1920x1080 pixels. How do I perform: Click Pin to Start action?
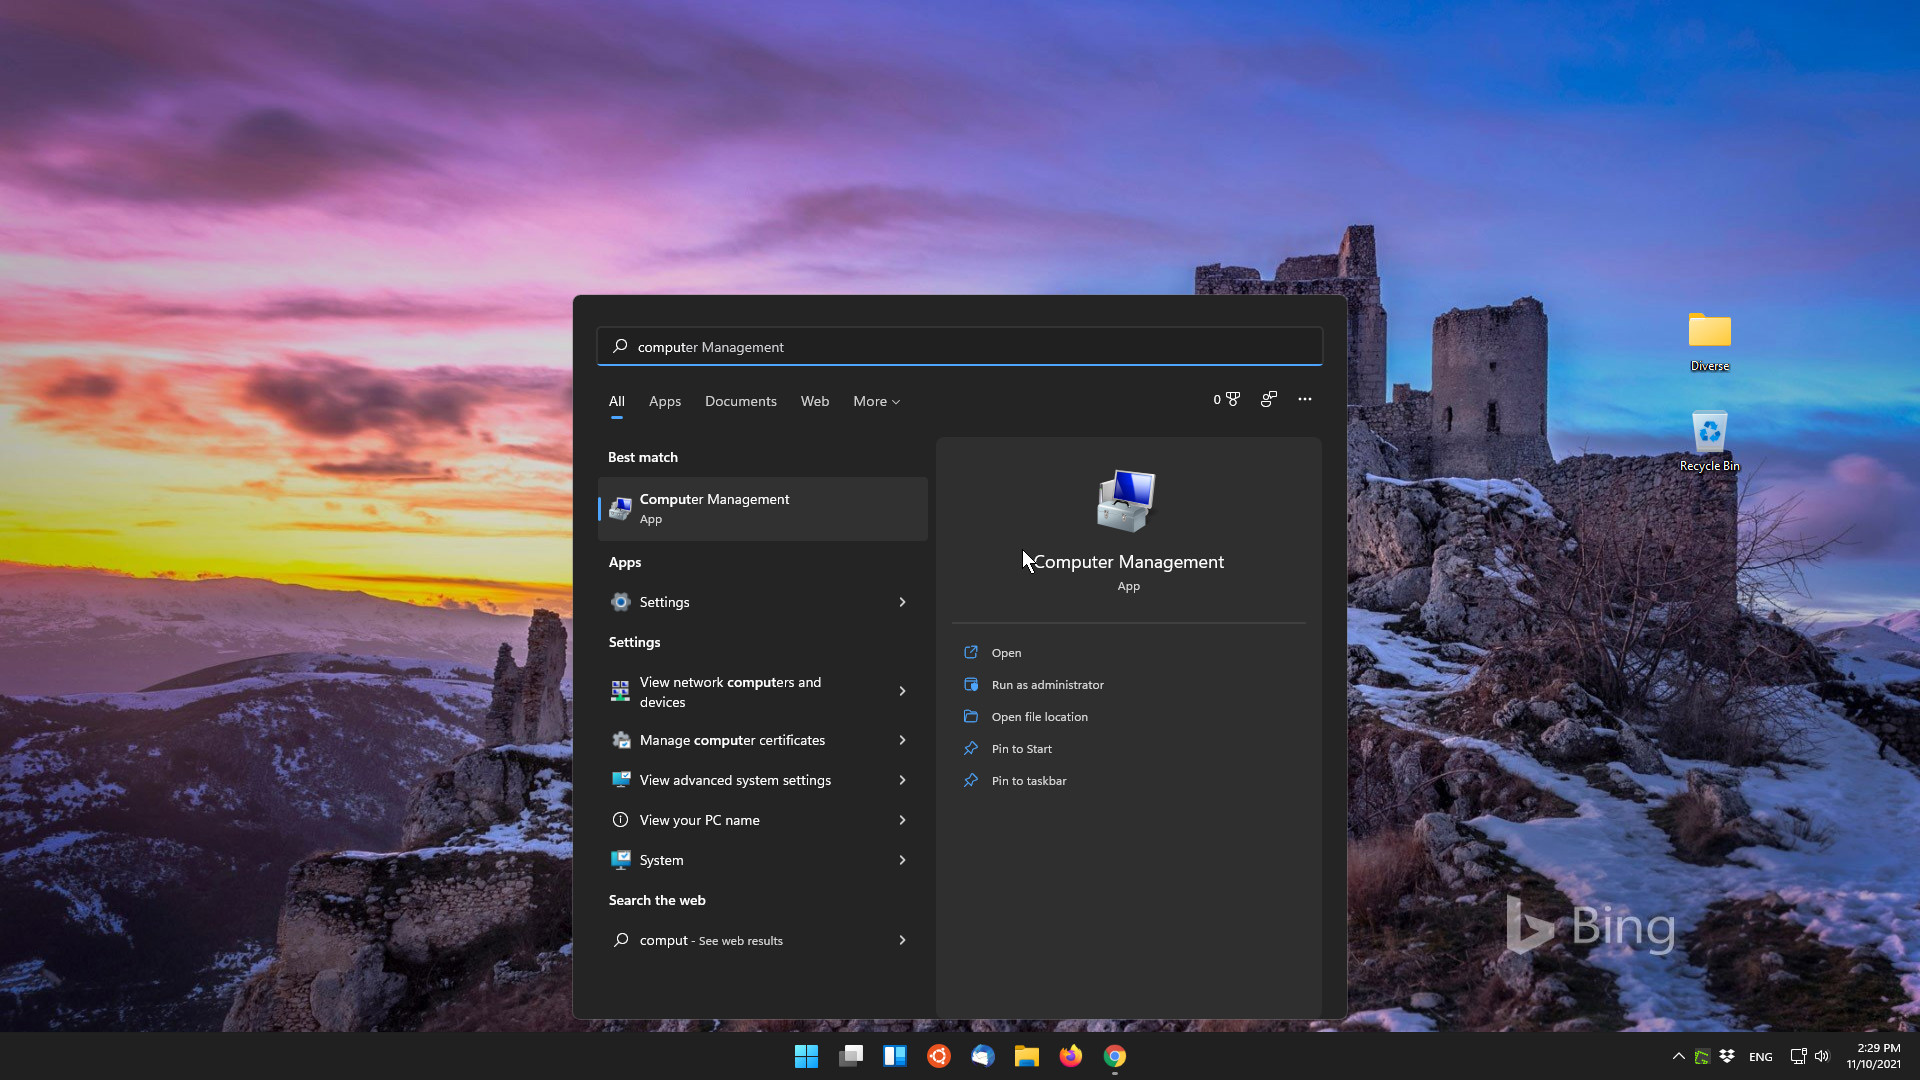(1022, 749)
